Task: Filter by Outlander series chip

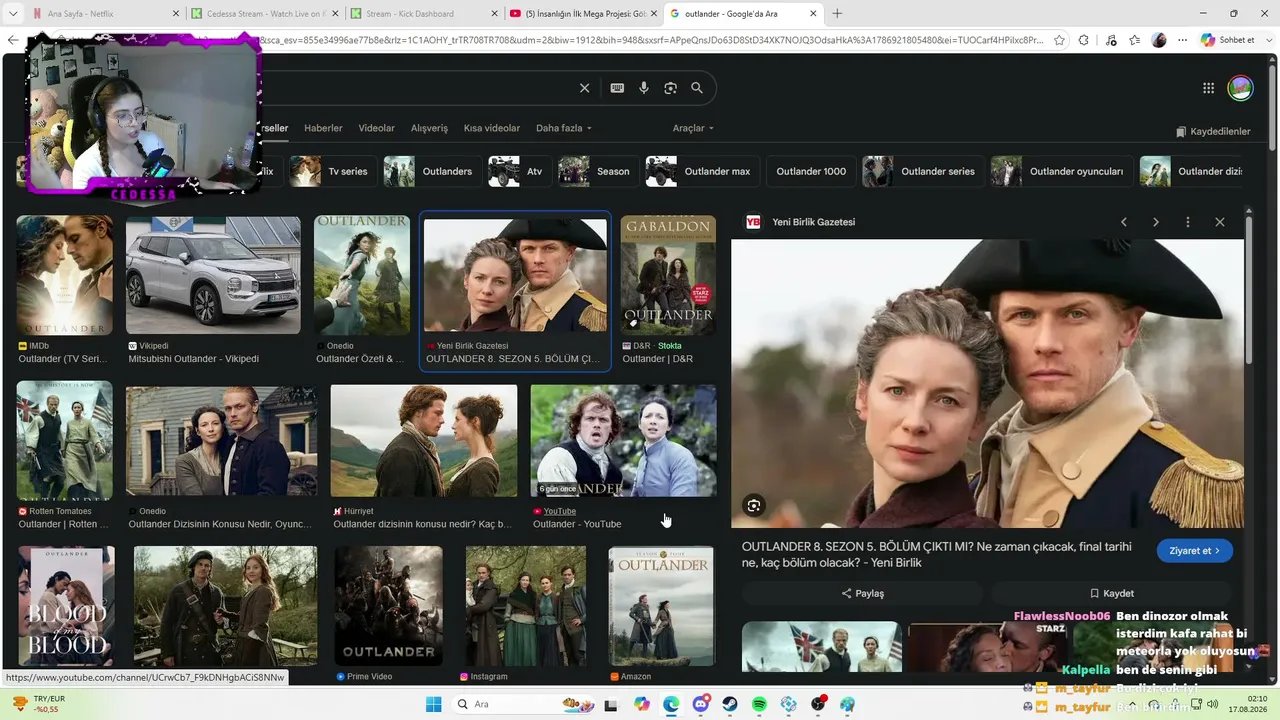Action: 924,171
